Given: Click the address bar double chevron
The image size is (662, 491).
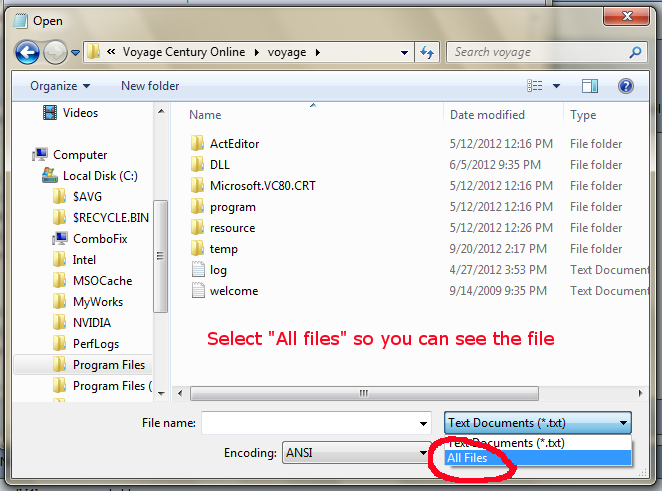Looking at the screenshot, I should [111, 52].
